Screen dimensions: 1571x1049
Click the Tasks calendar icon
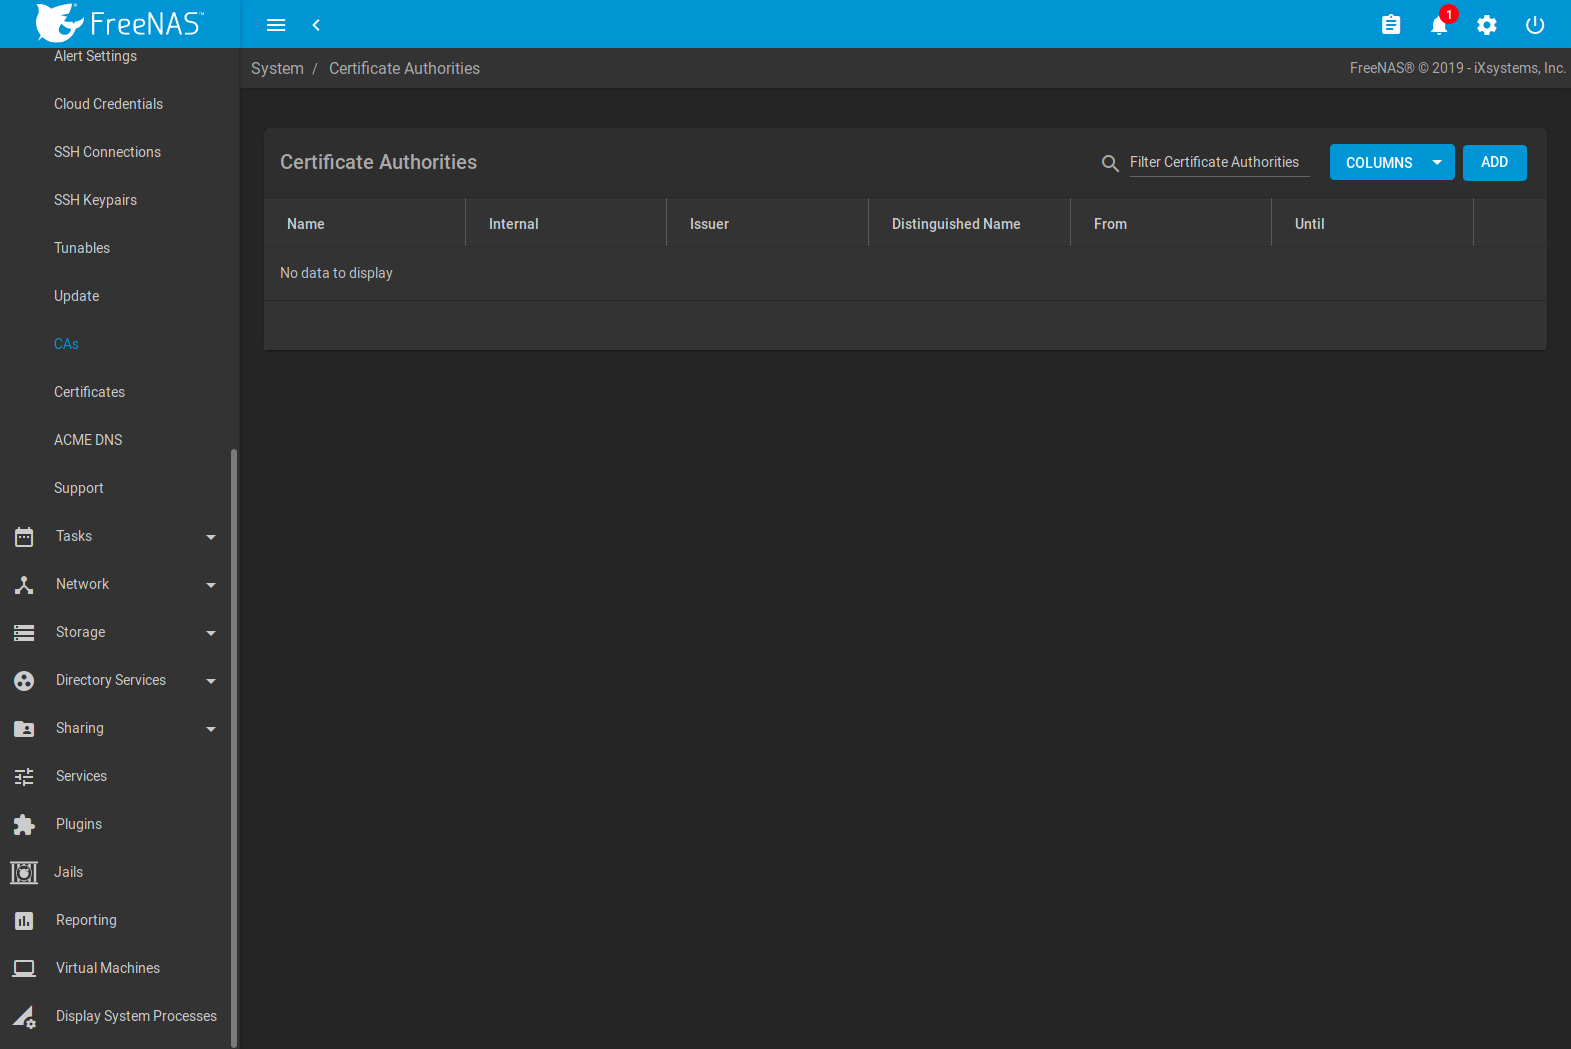tap(24, 537)
